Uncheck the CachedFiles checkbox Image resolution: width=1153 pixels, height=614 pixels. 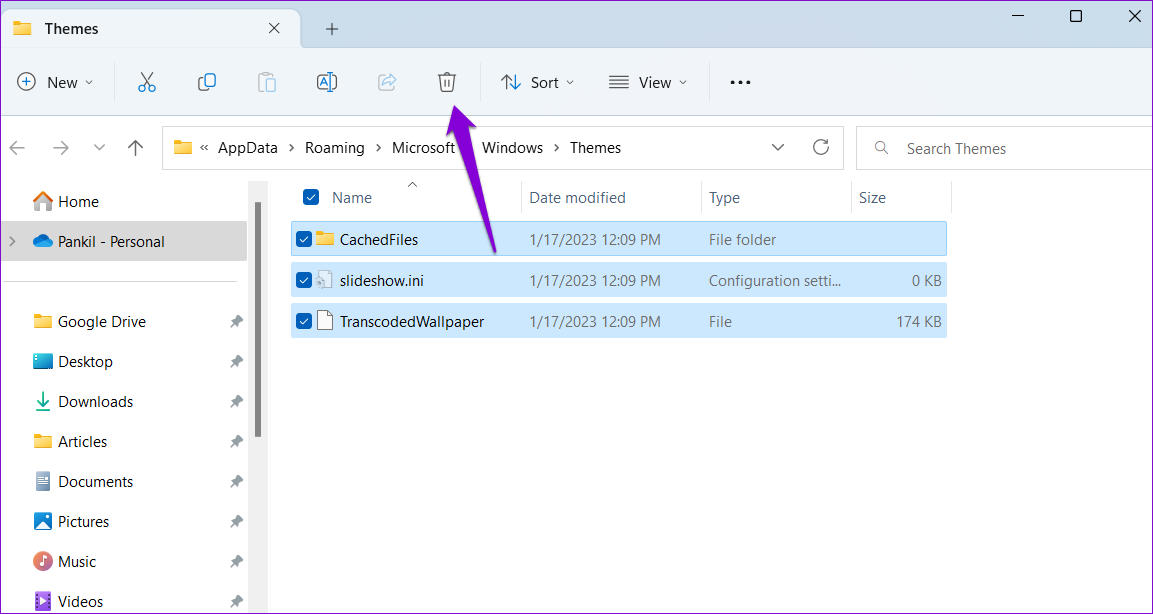(x=304, y=239)
